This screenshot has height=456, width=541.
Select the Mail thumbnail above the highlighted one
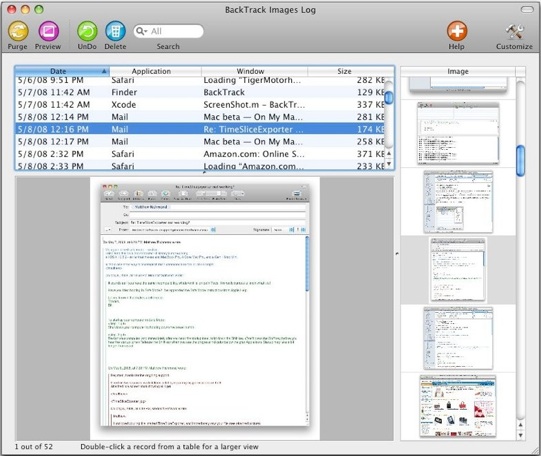point(458,202)
